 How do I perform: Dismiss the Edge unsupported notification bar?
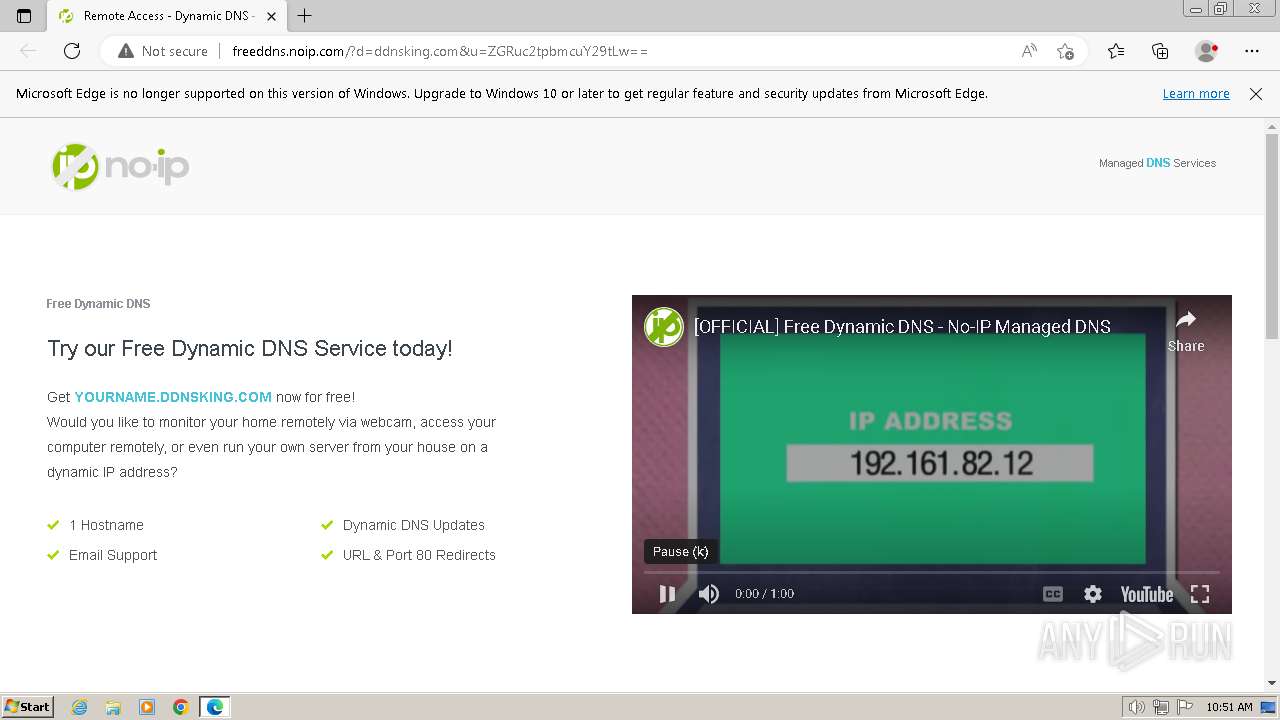1256,94
